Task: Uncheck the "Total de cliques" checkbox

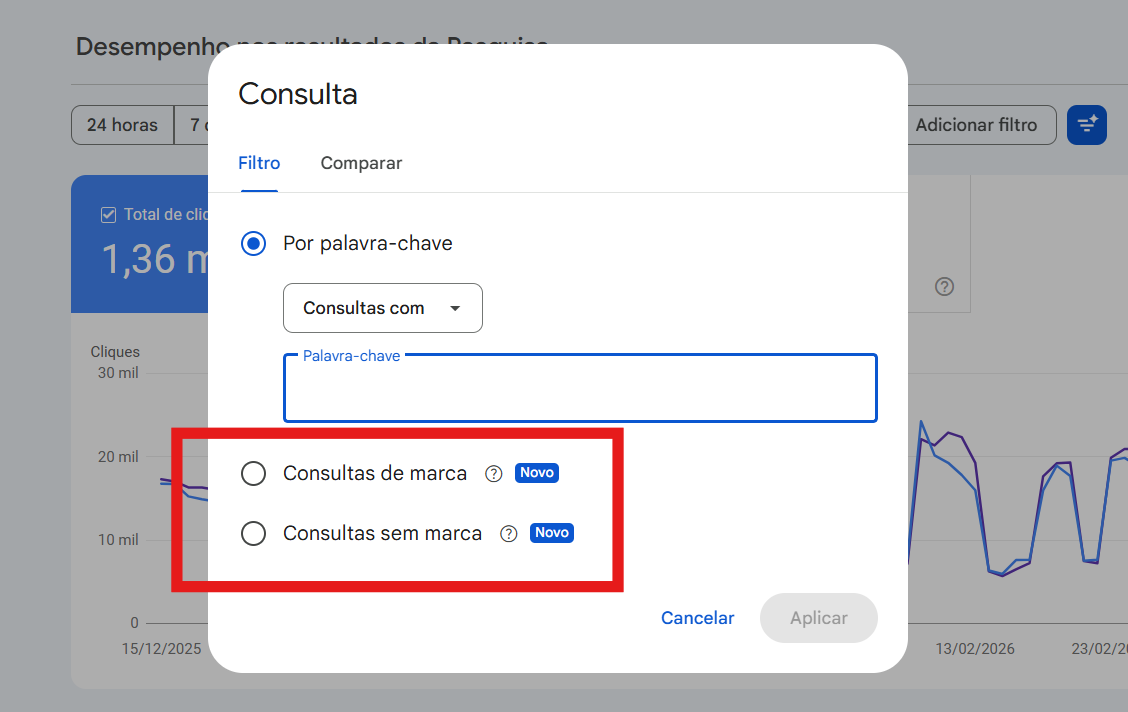Action: point(107,214)
